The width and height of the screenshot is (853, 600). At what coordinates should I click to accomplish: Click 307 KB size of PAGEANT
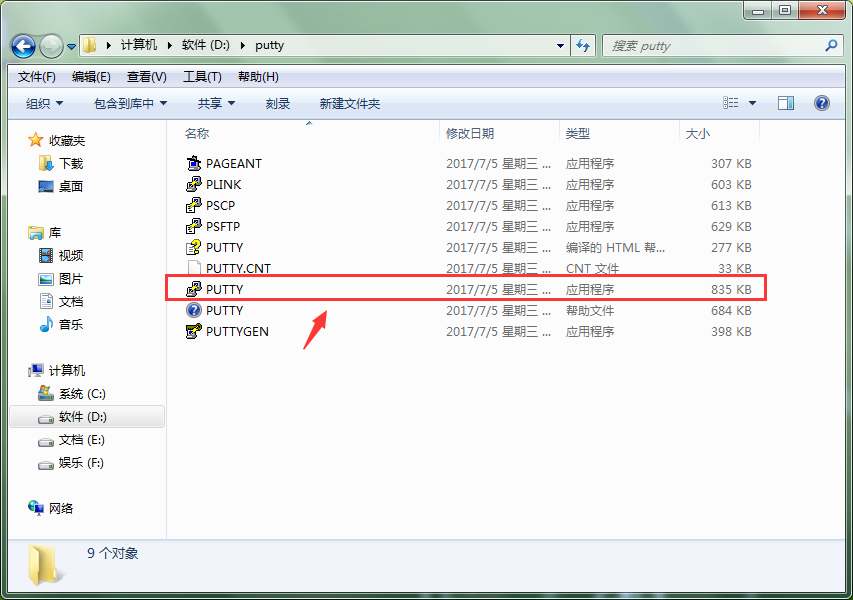point(731,164)
